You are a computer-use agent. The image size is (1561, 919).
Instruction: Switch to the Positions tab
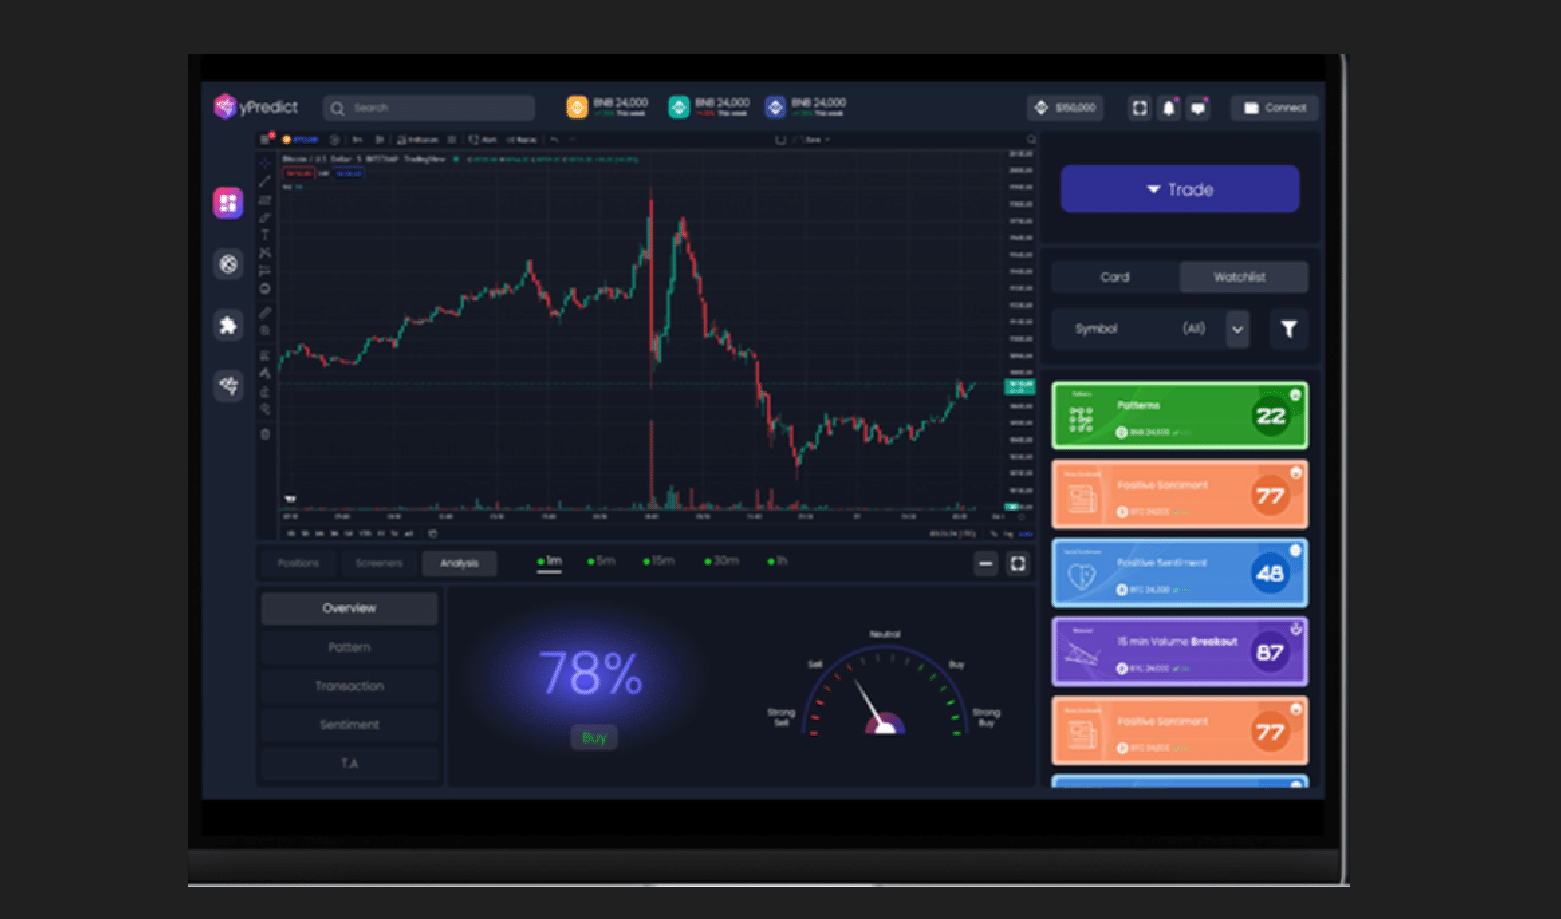click(x=298, y=563)
